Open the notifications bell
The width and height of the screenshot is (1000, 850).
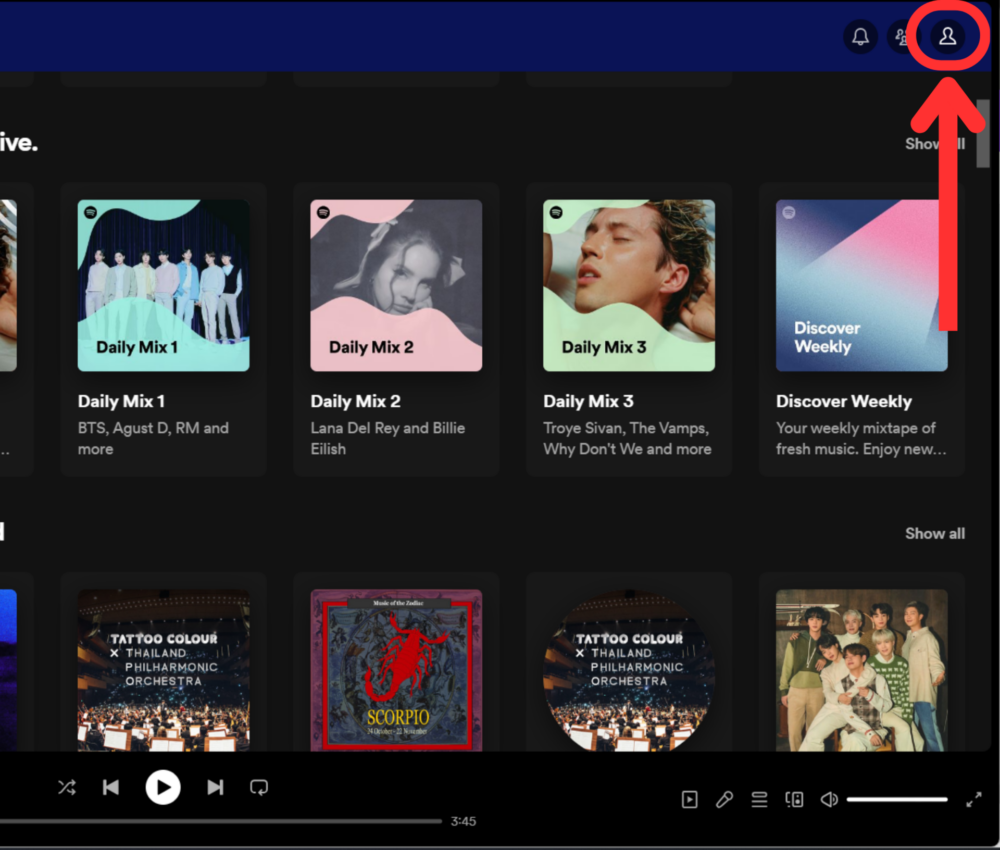point(861,37)
